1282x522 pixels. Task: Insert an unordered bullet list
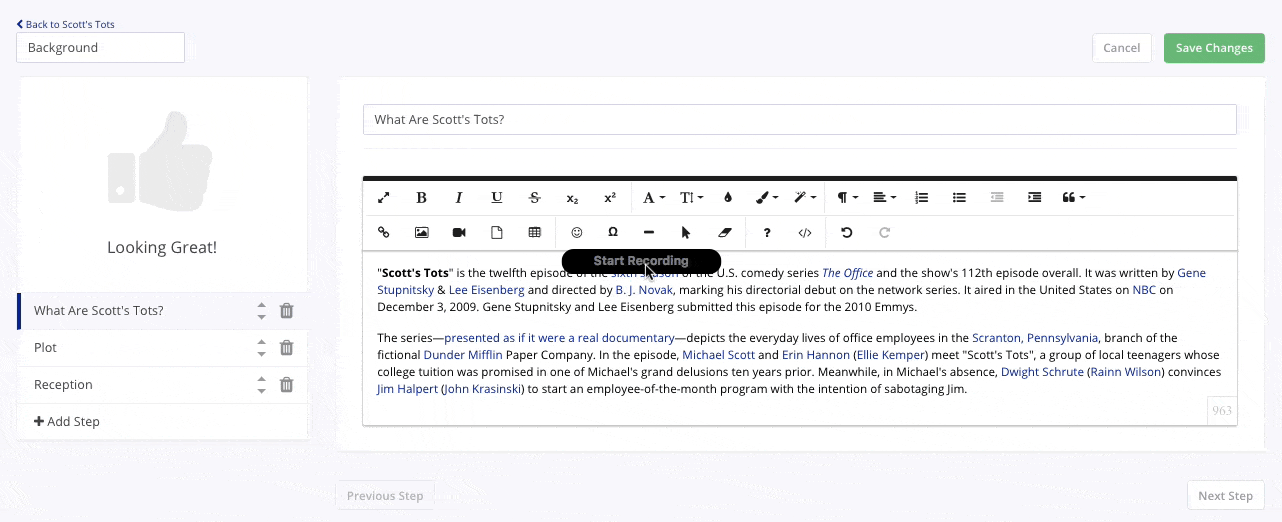click(959, 198)
